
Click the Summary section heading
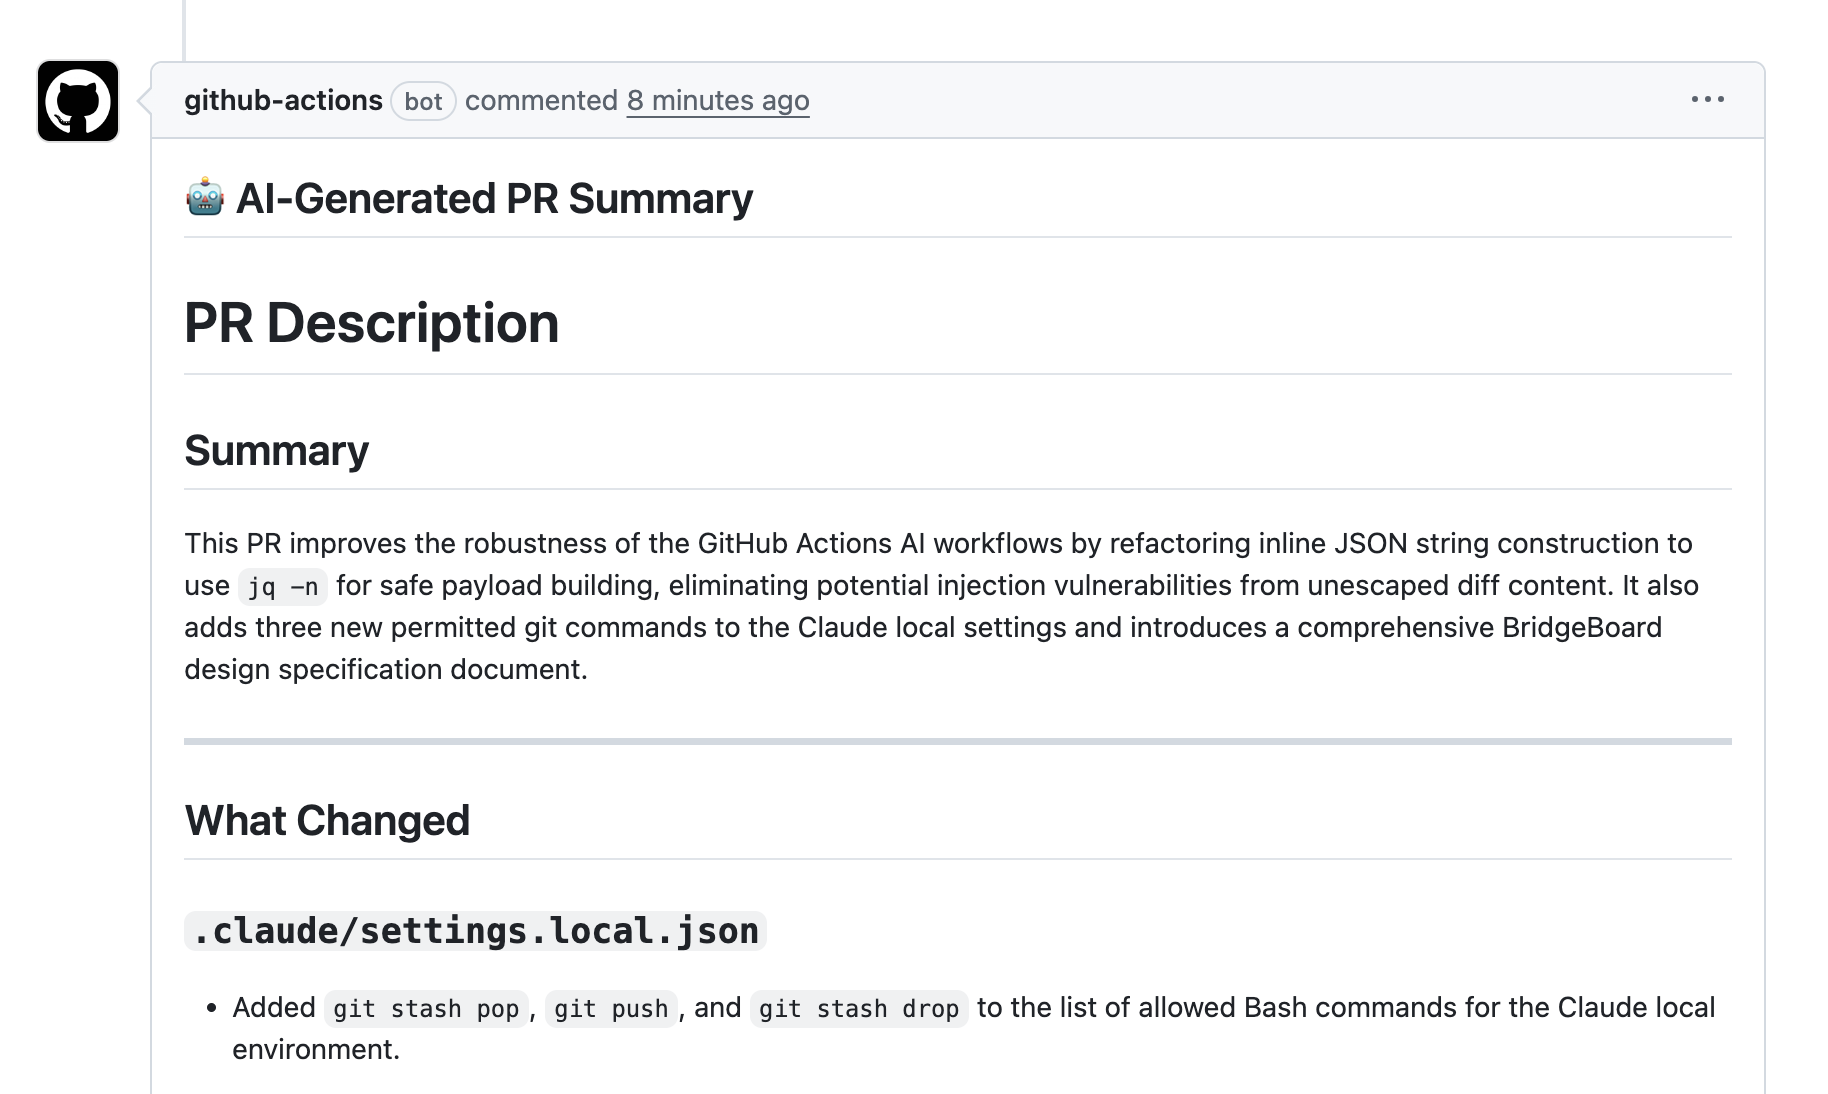coord(276,451)
